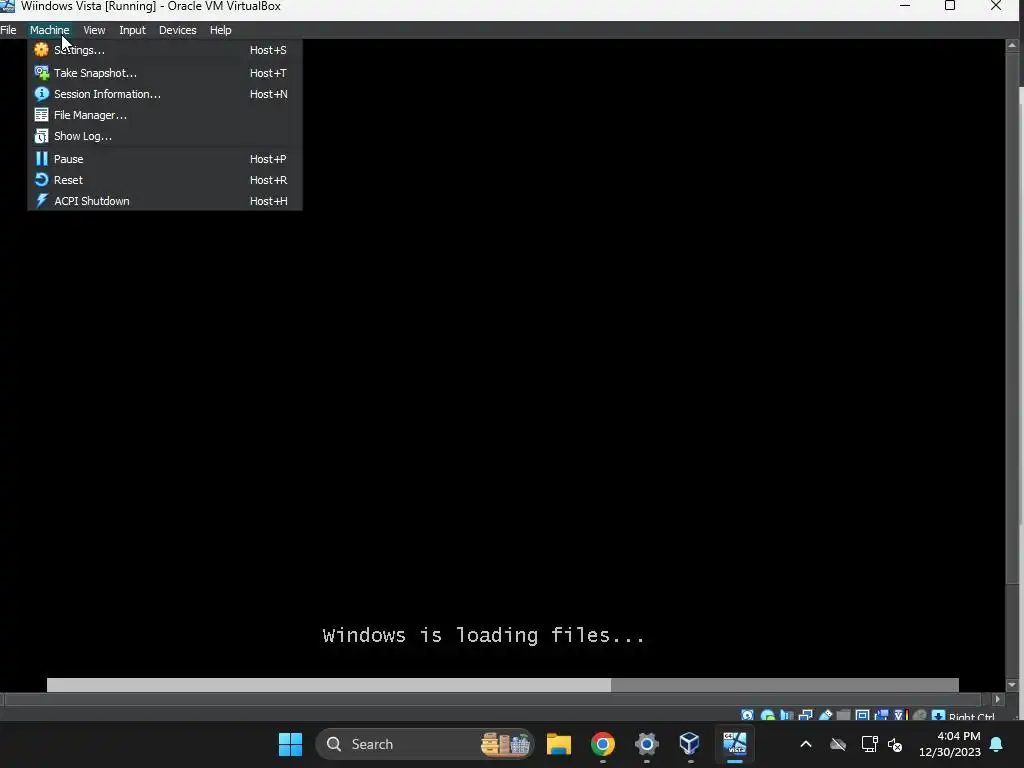
Task: Click the Vista VM taskbar icon
Action: pos(735,744)
